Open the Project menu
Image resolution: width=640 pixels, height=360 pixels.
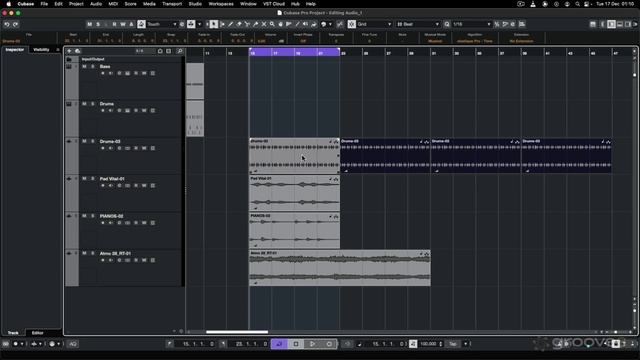[x=76, y=4]
